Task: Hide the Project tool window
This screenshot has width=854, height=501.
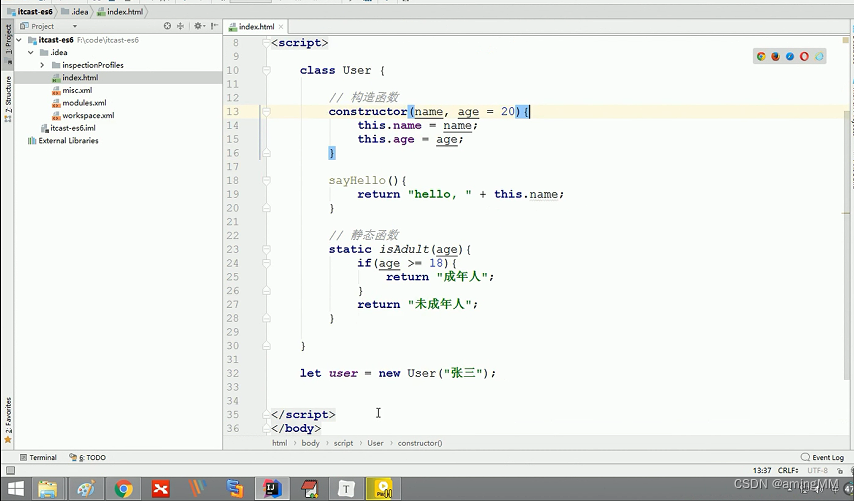Action: (x=215, y=26)
